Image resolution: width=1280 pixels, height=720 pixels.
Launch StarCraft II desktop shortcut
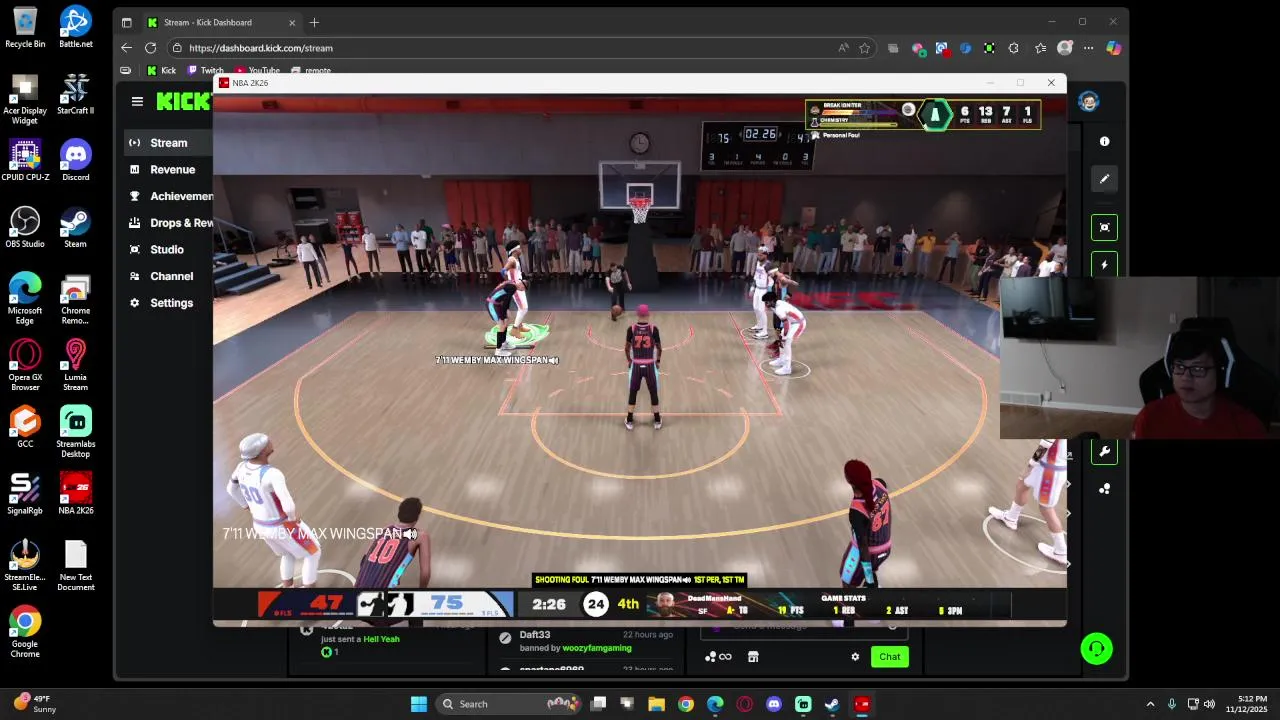pyautogui.click(x=75, y=94)
